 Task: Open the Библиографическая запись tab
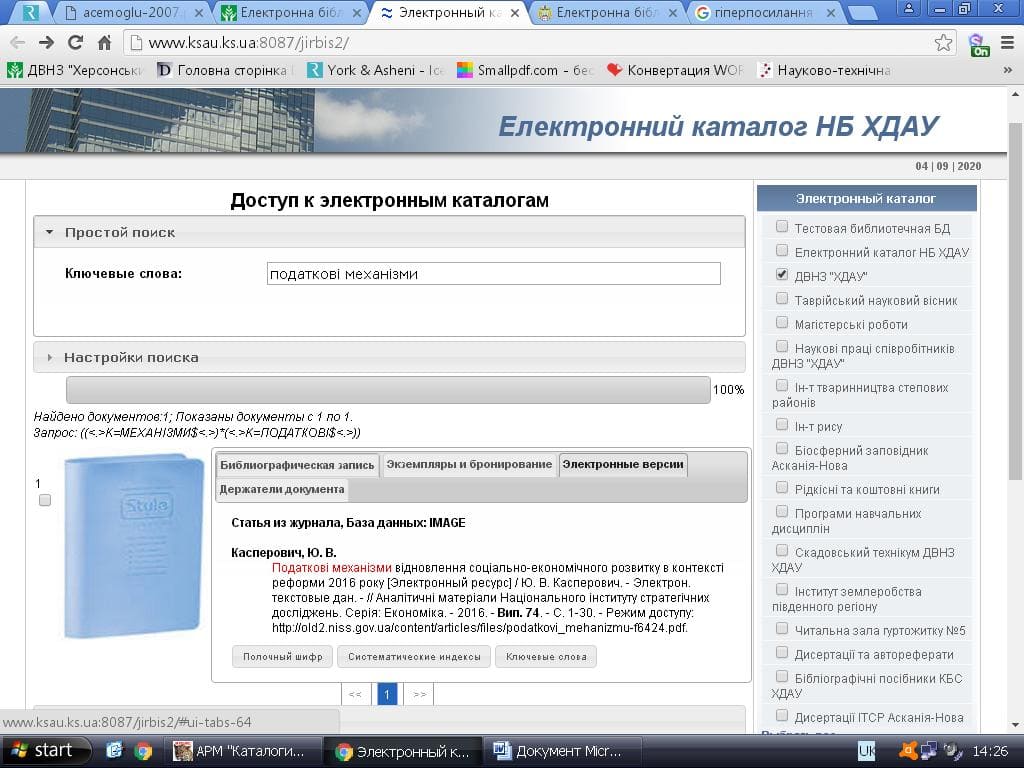297,465
